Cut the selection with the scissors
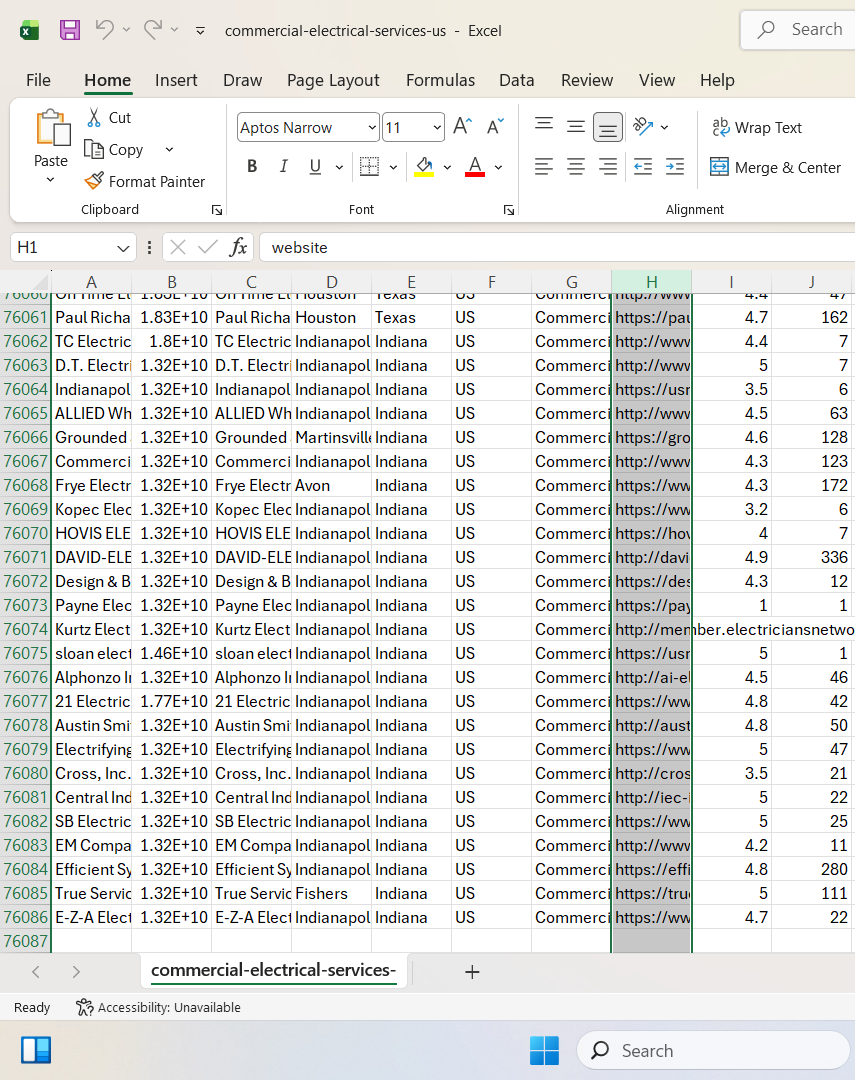This screenshot has width=855, height=1080. pyautogui.click(x=108, y=118)
